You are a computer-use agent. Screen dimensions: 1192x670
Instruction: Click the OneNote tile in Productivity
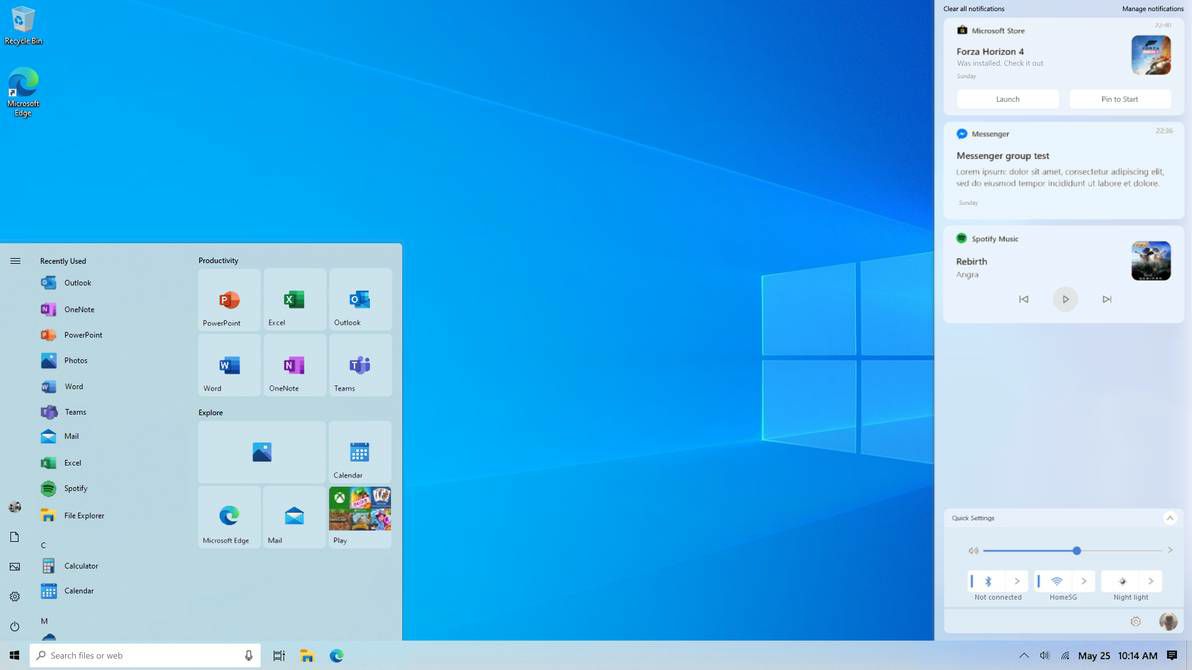[x=294, y=365]
